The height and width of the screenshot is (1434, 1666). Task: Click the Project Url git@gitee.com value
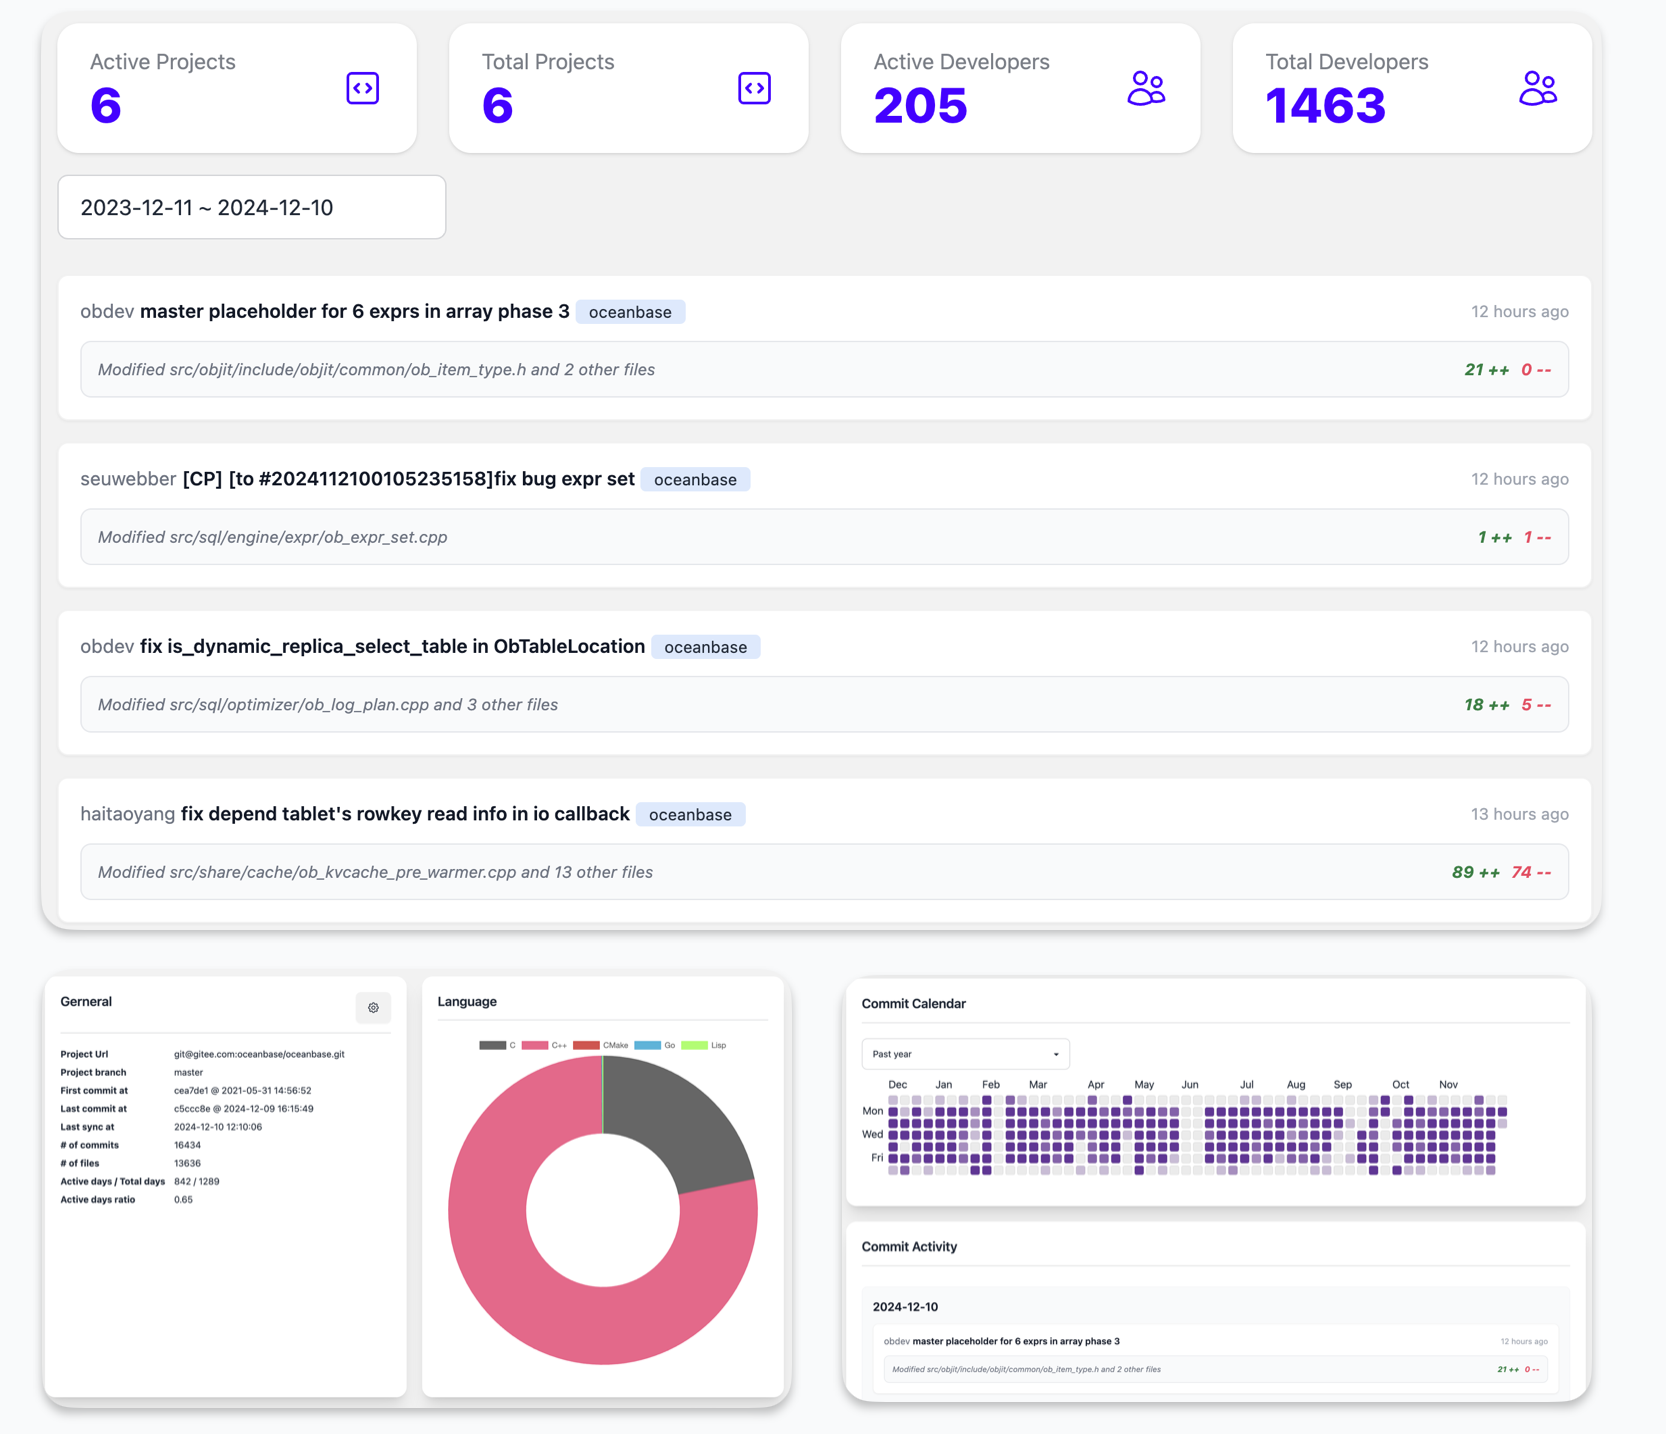pos(259,1054)
